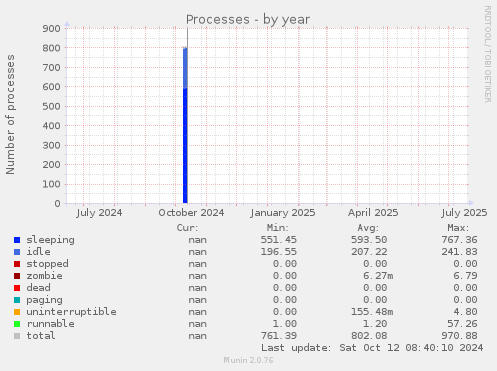Click the 'sleeping' legend label
Image resolution: width=497 pixels, height=371 pixels.
point(50,240)
